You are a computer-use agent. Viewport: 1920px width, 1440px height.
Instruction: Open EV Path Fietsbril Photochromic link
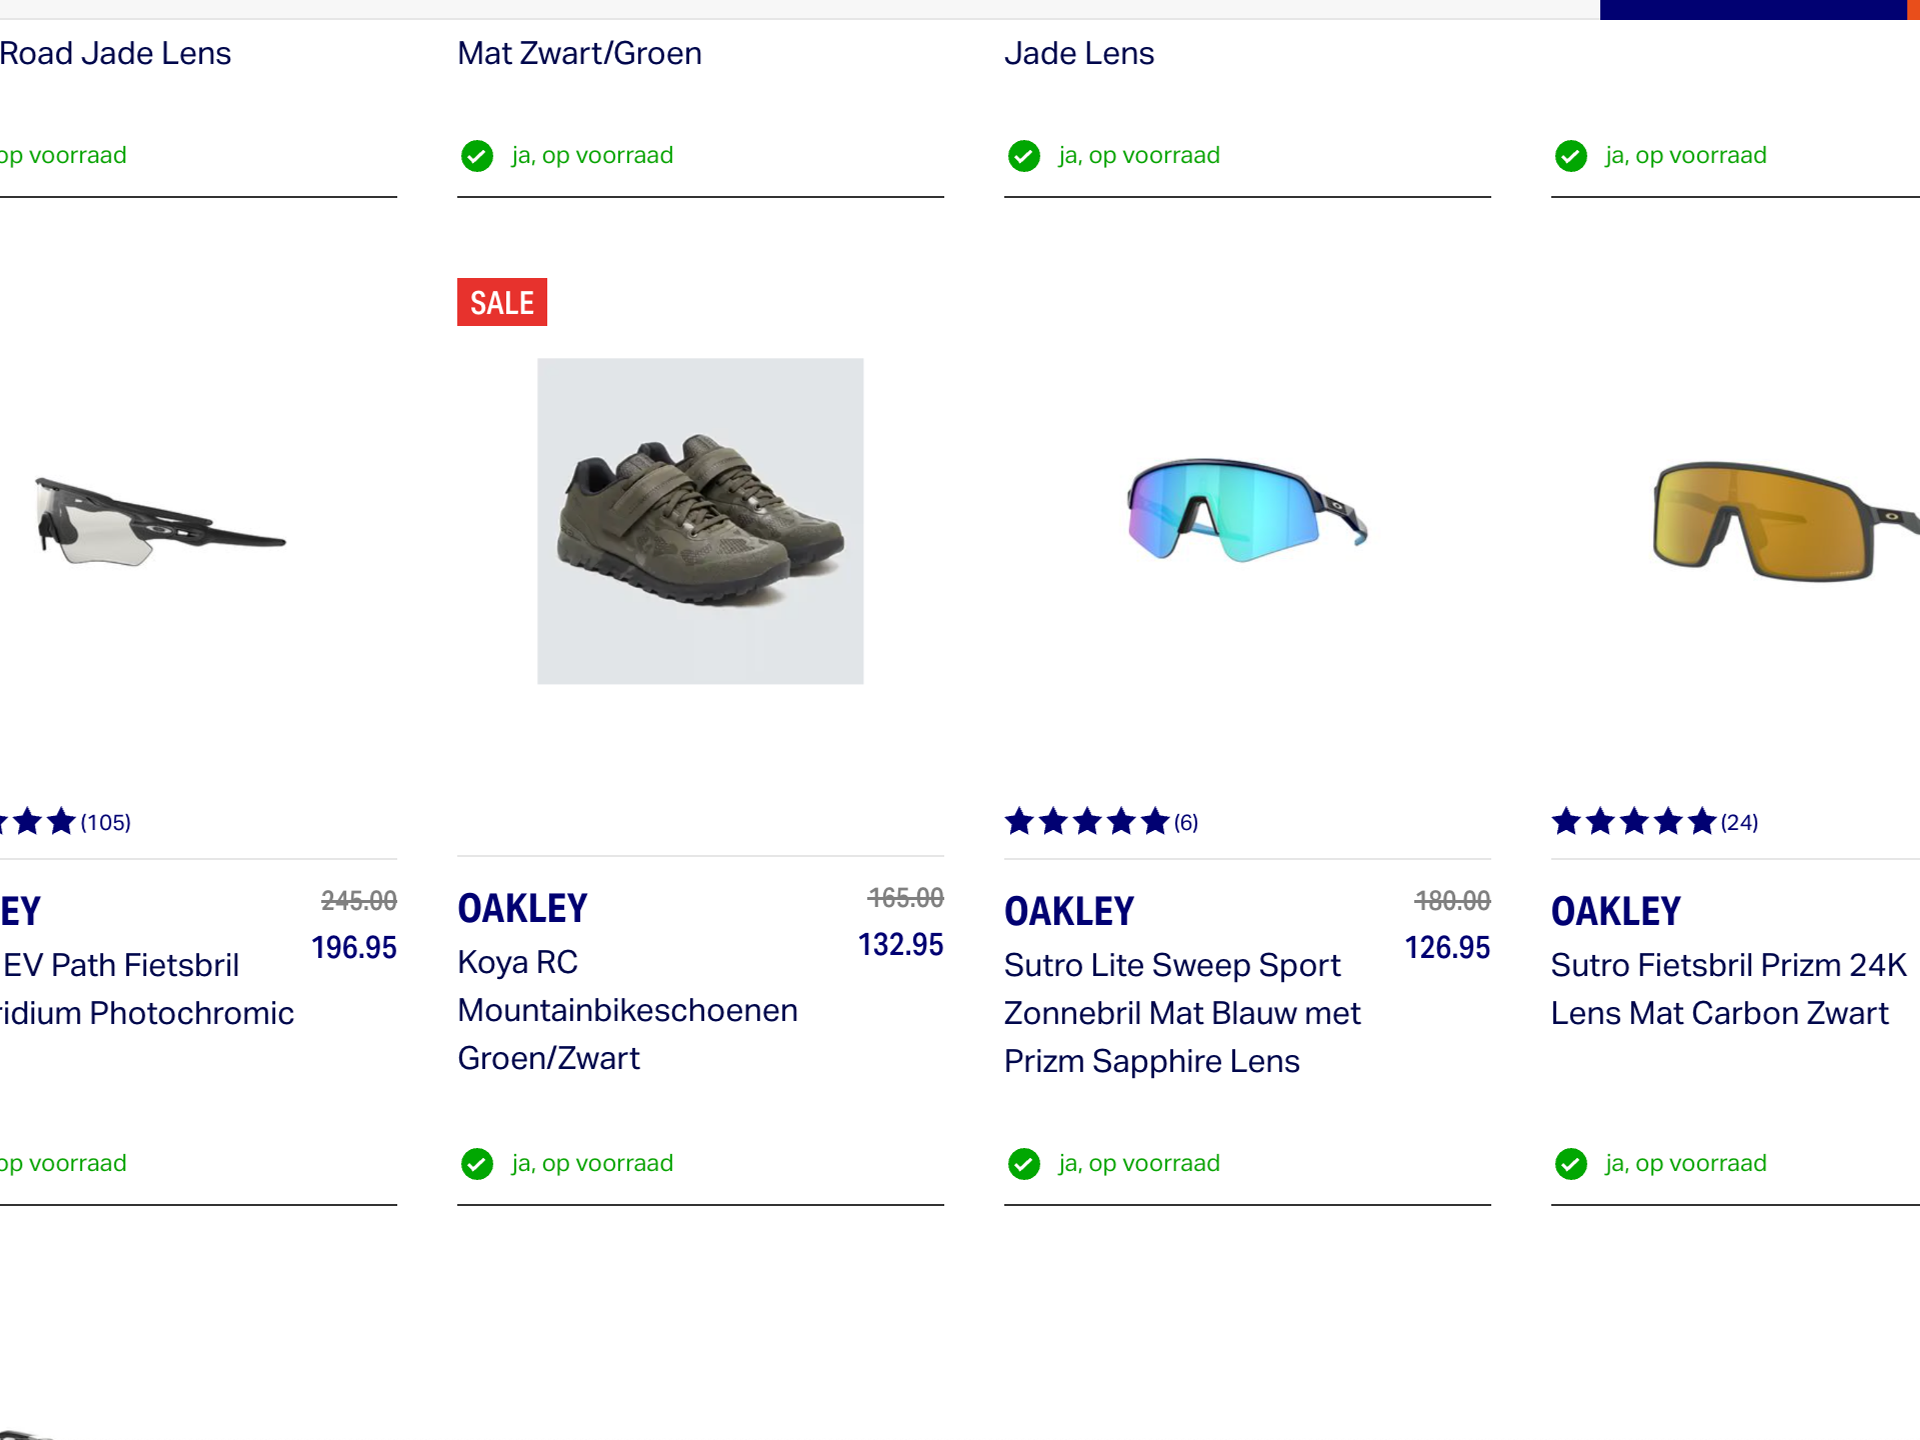pyautogui.click(x=147, y=989)
